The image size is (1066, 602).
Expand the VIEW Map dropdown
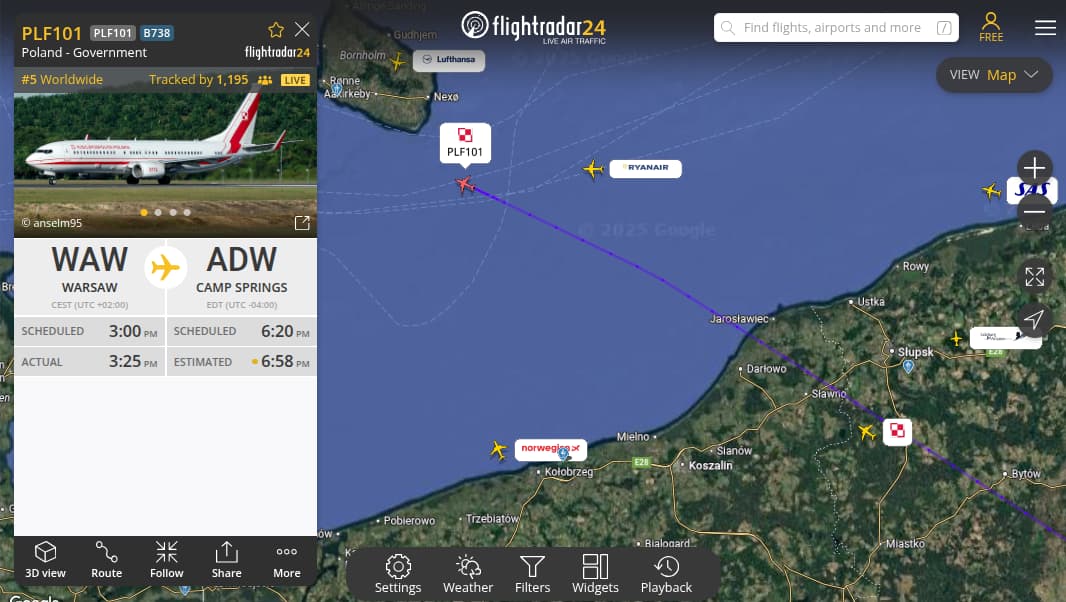tap(994, 75)
